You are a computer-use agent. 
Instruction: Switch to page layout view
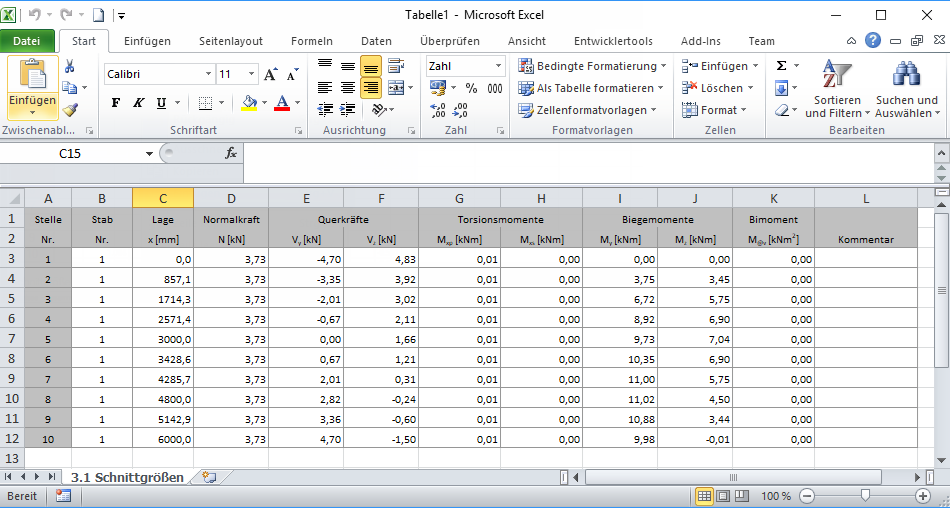pyautogui.click(x=723, y=496)
